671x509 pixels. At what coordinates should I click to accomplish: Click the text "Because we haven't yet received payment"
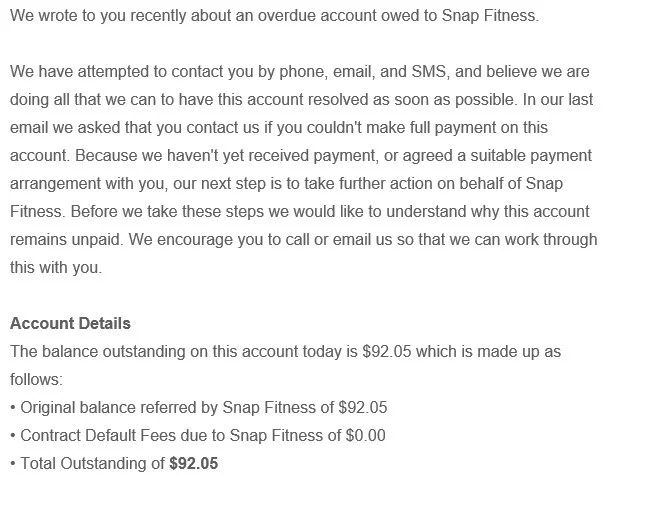coord(220,156)
